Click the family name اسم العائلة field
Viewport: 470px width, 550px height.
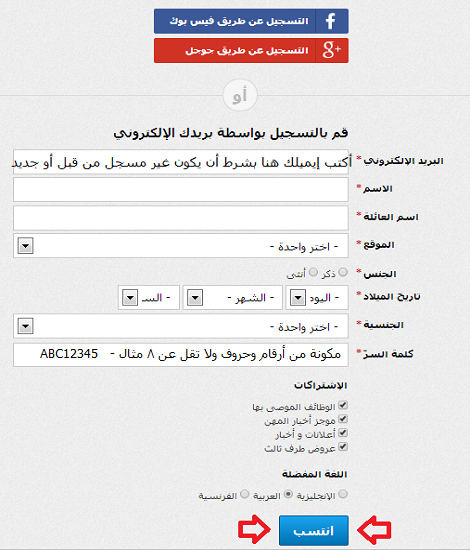181,218
